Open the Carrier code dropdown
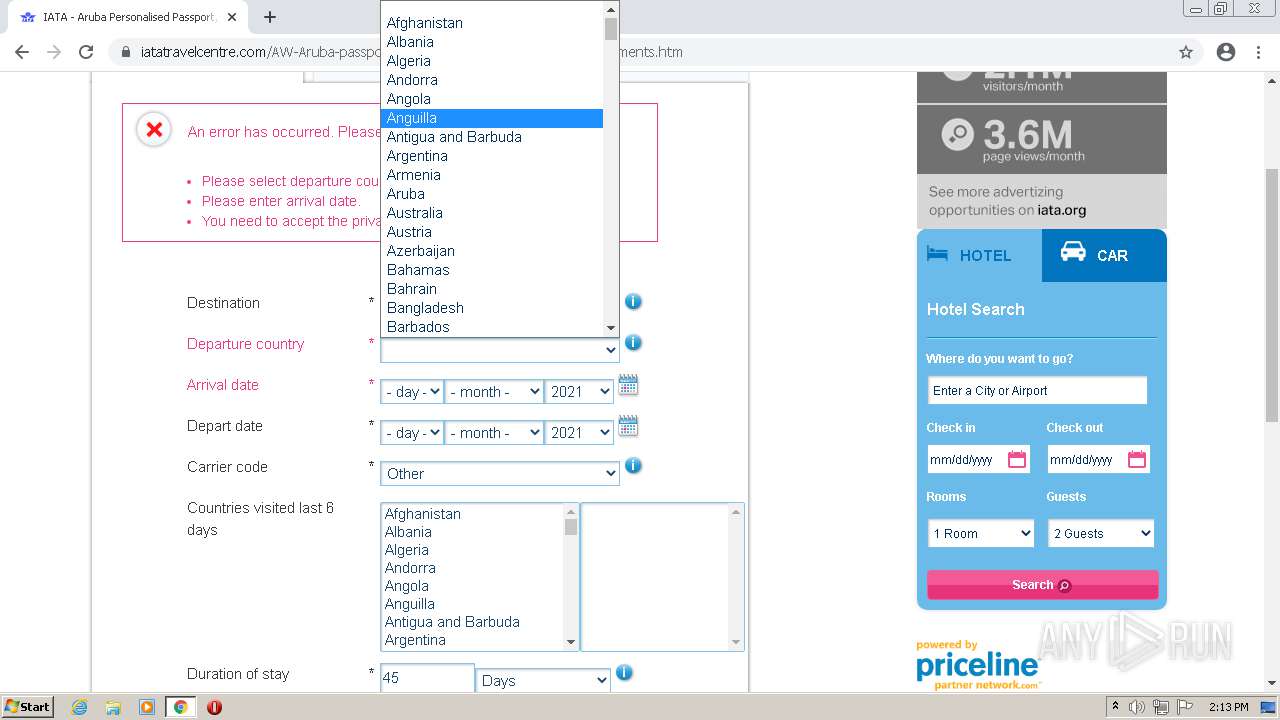Viewport: 1280px width, 720px height. [x=500, y=474]
